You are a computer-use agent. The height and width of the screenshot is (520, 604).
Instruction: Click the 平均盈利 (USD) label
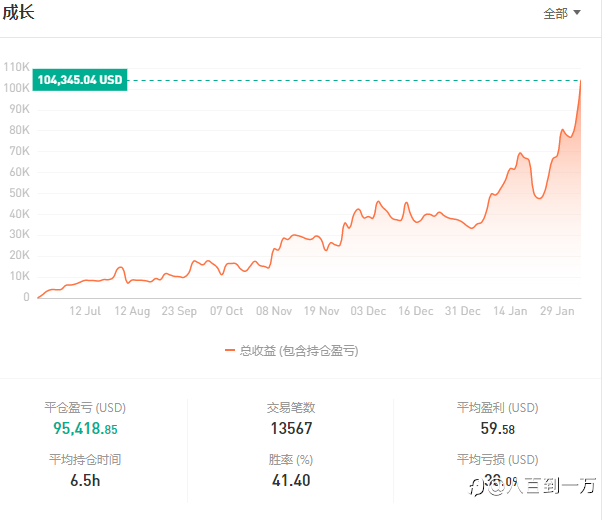pos(497,408)
